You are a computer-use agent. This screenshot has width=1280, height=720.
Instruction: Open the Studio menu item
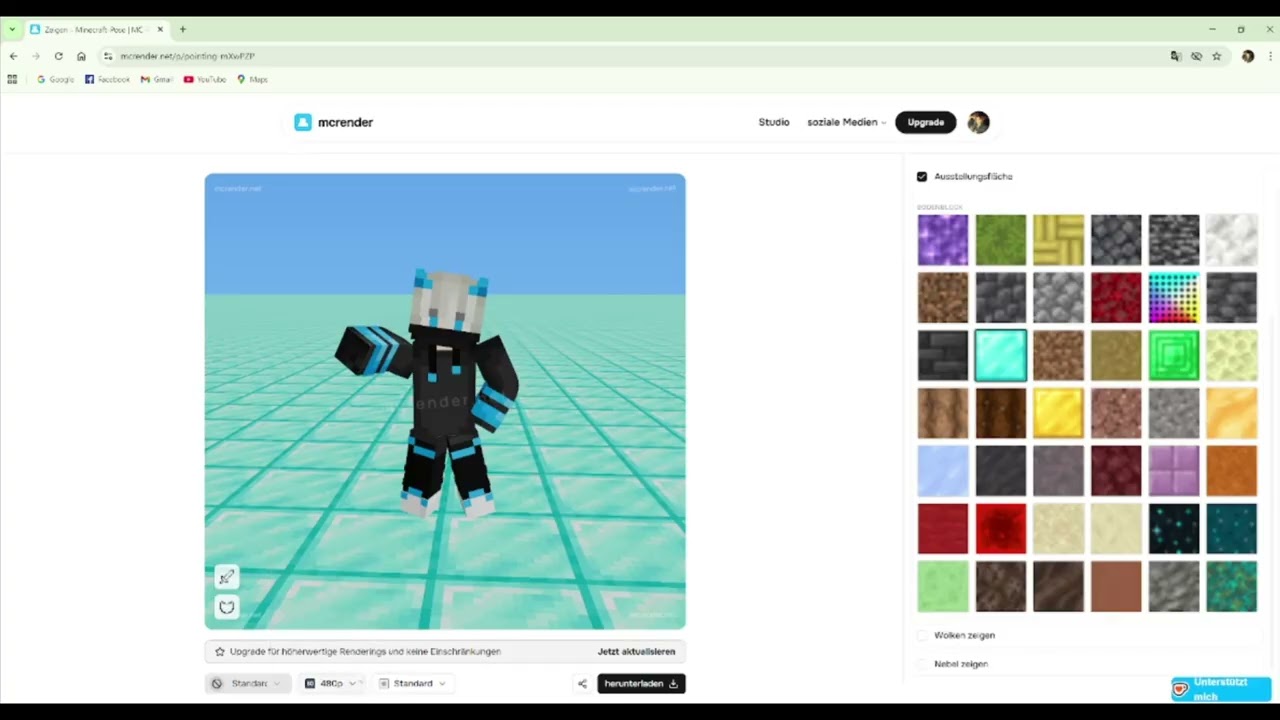774,122
